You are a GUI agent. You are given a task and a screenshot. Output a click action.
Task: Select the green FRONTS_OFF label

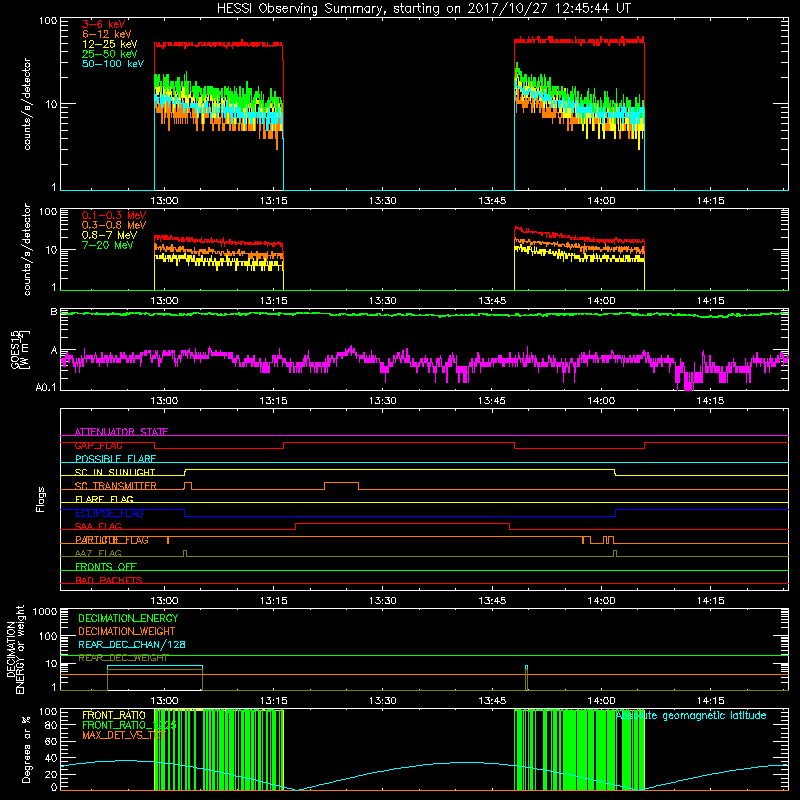coord(106,567)
